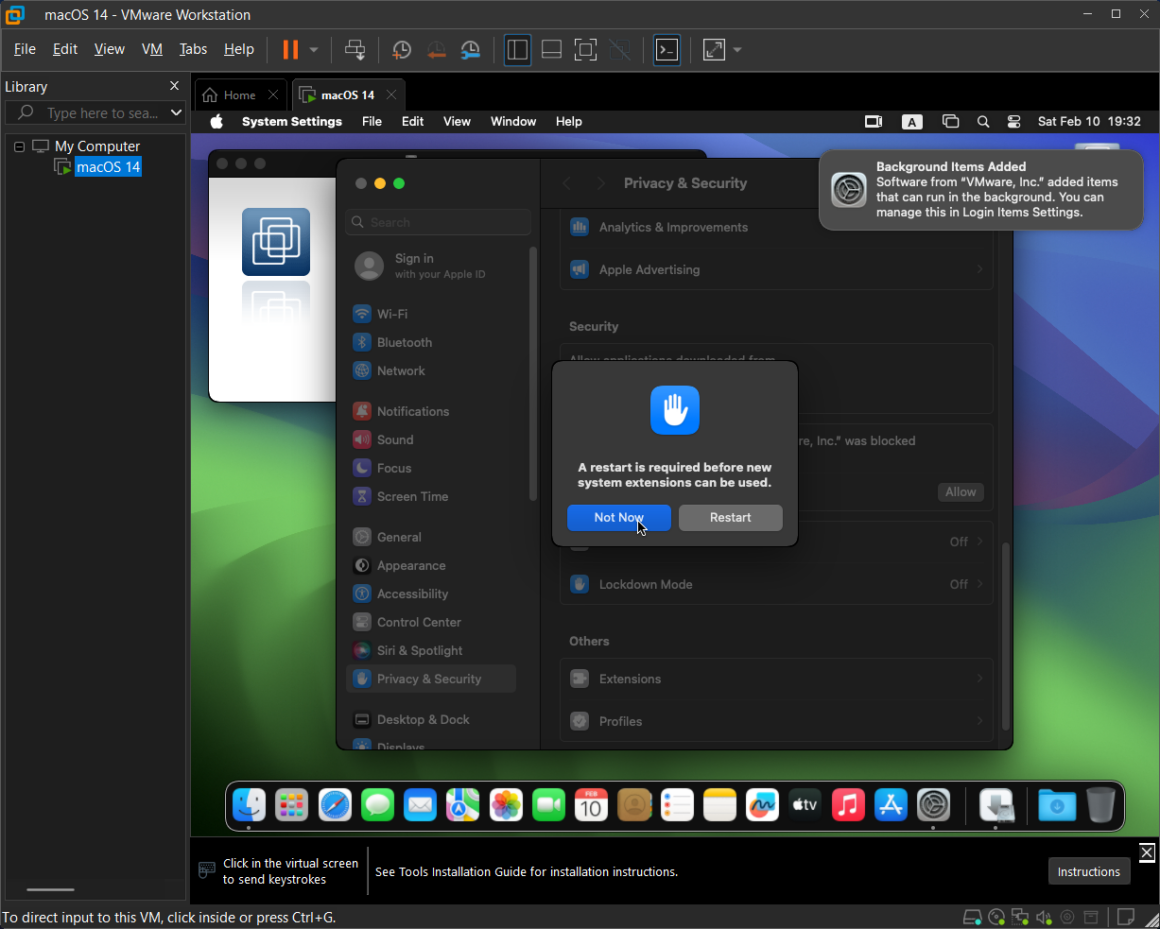Open Notifications in the settings sidebar
Viewport: 1160px width, 929px height.
point(431,411)
